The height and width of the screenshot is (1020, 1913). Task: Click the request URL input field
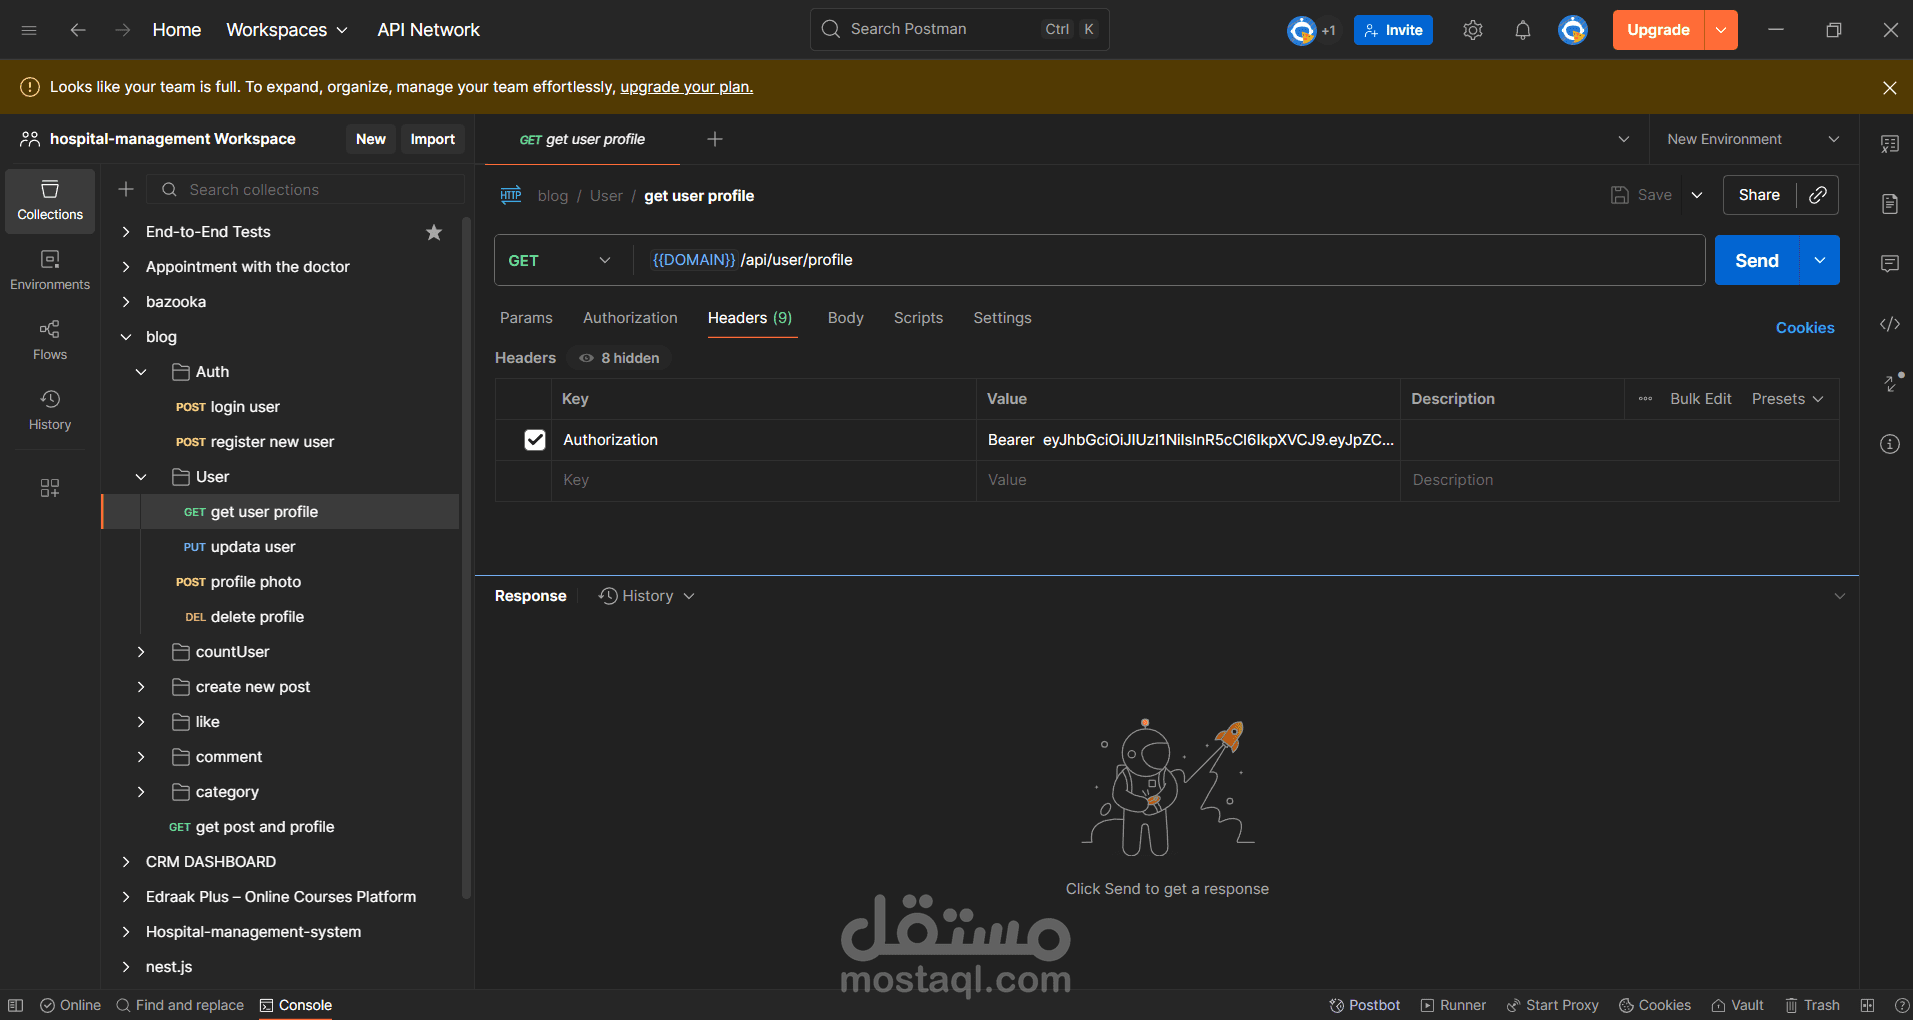[1168, 260]
